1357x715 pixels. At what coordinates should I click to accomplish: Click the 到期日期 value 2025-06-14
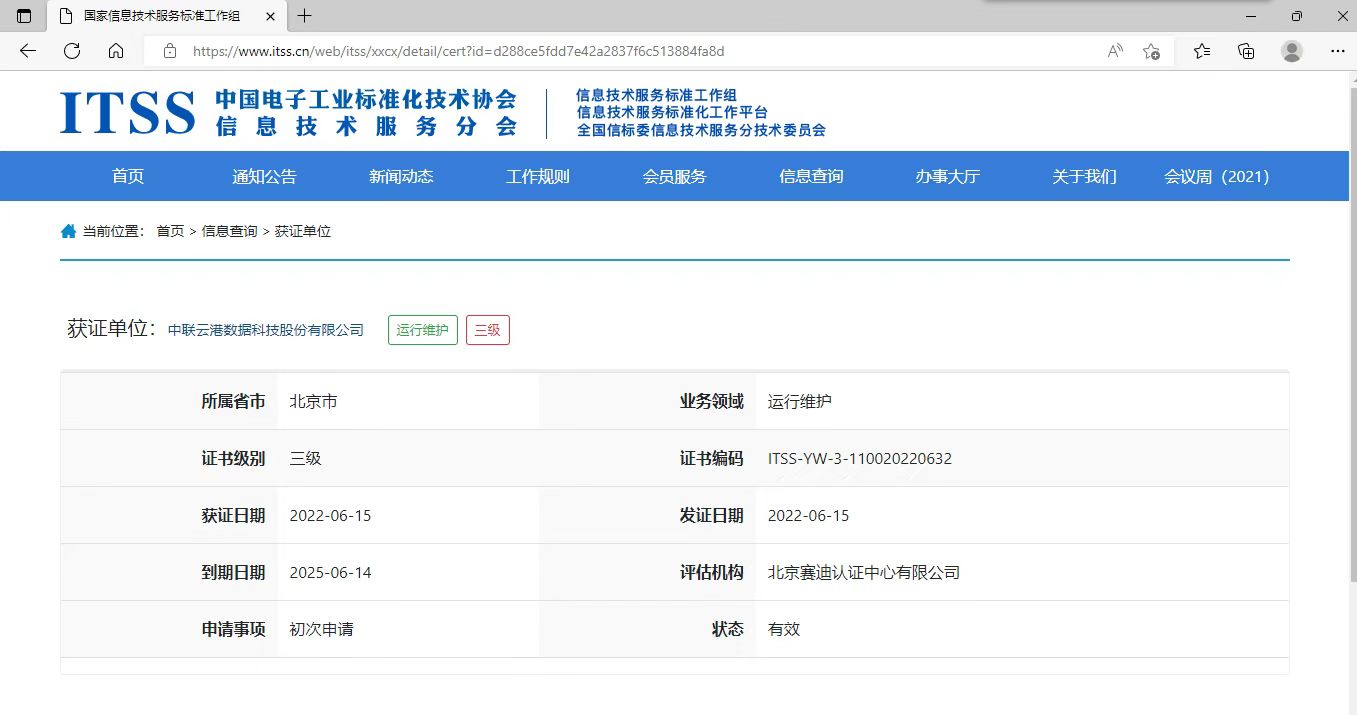330,573
